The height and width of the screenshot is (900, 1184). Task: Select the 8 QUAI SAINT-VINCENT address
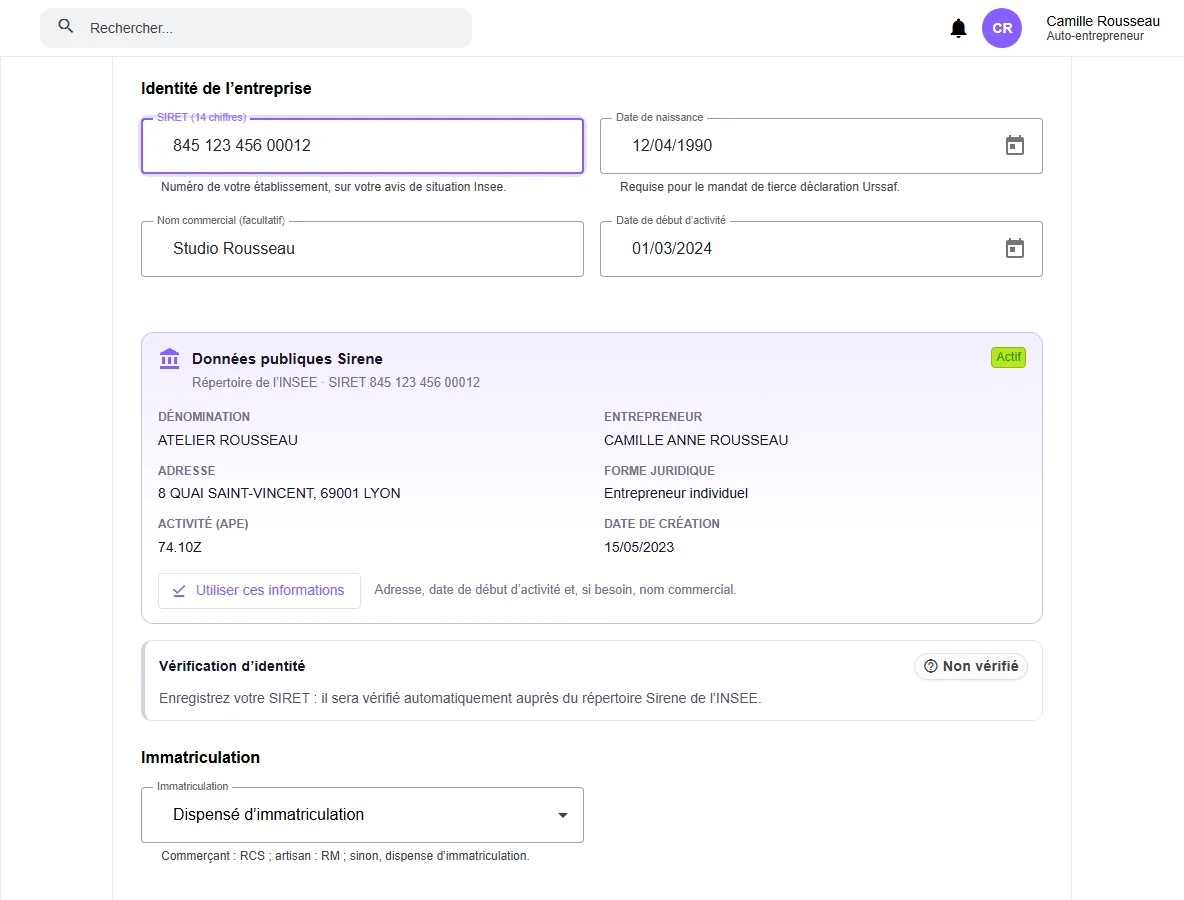(x=279, y=493)
